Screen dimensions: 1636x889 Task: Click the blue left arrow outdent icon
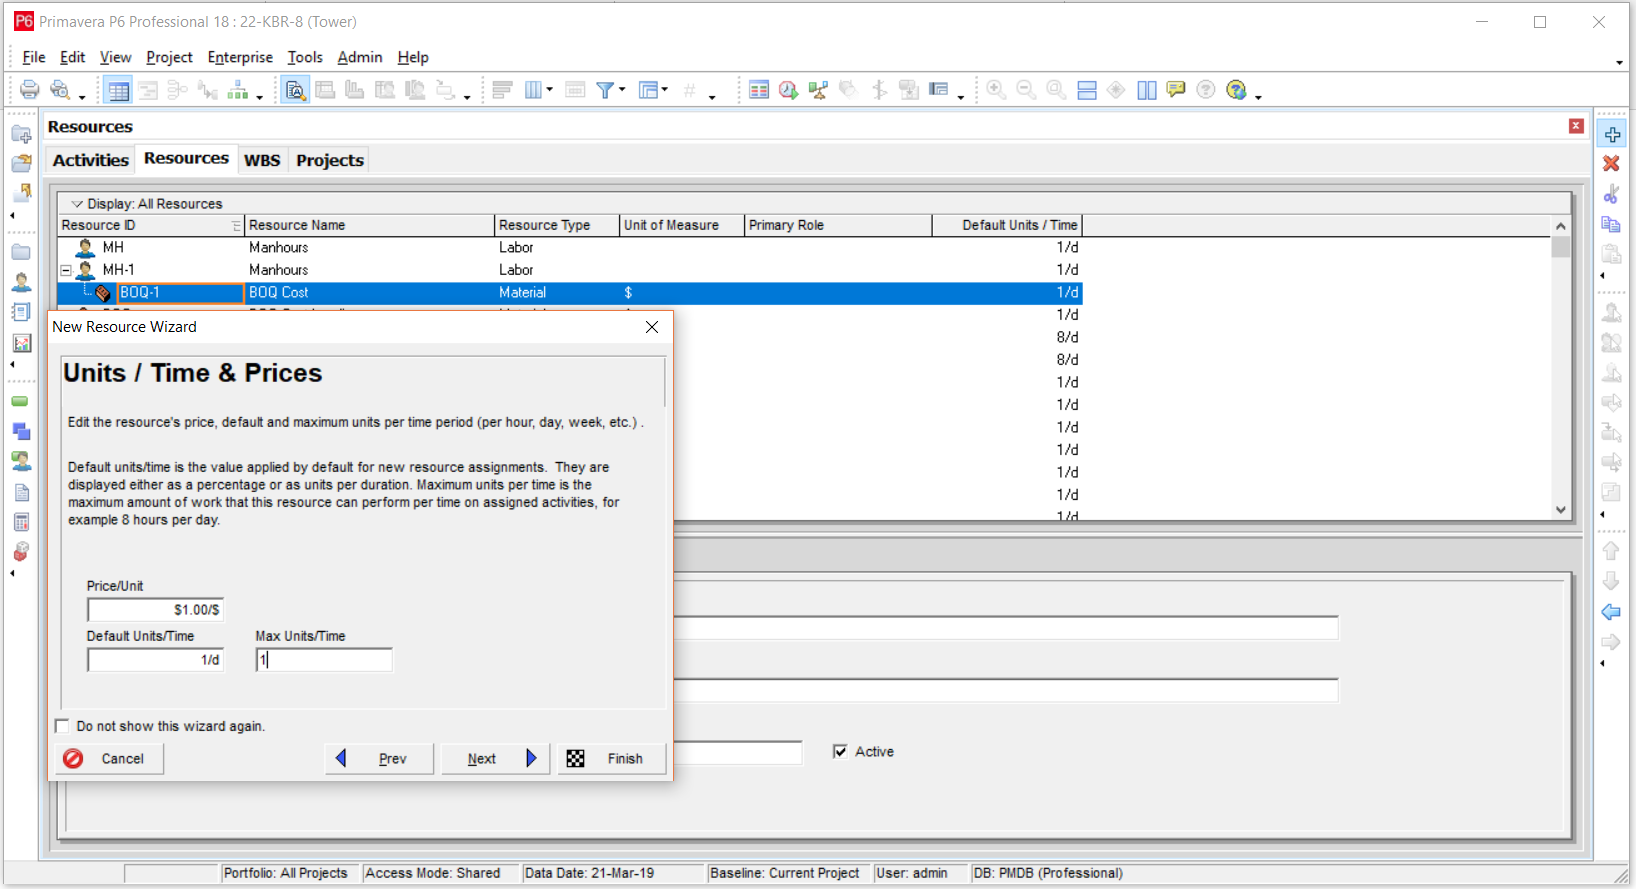pos(1611,612)
